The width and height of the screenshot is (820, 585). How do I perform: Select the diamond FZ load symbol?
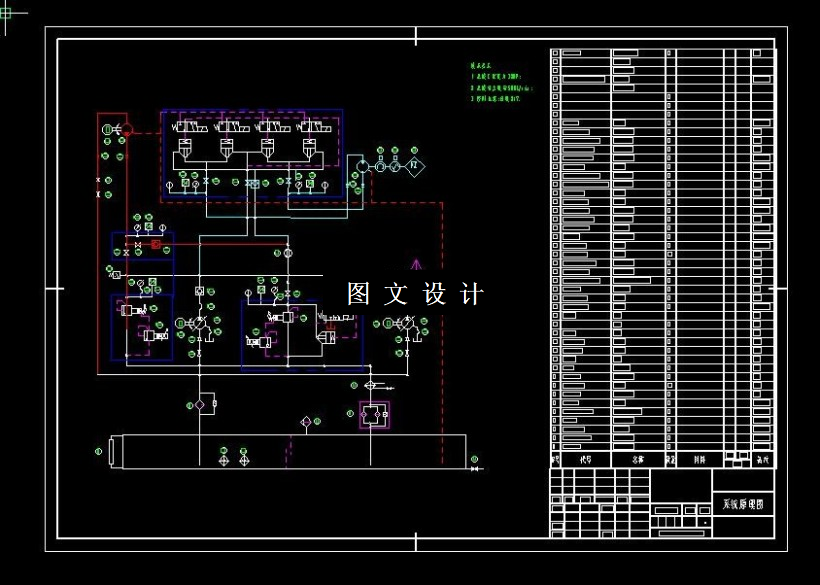tap(414, 166)
